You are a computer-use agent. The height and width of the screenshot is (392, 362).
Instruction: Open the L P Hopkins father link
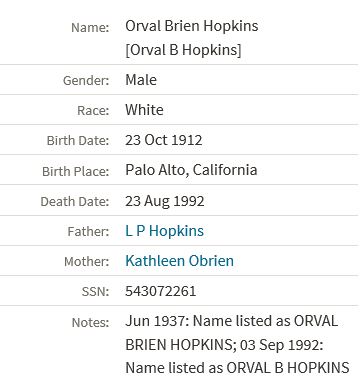[x=164, y=231]
